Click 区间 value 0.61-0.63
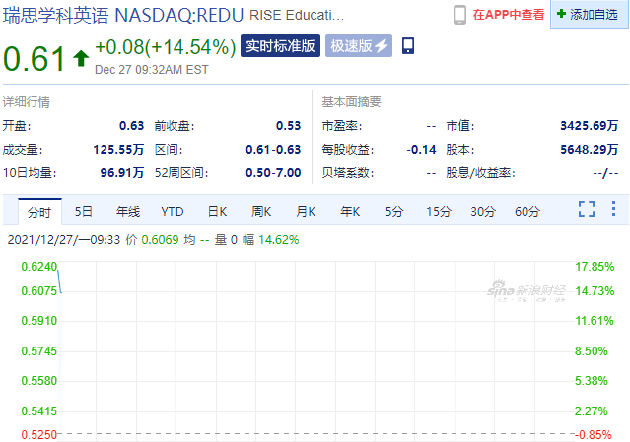630x442 pixels. coord(273,149)
